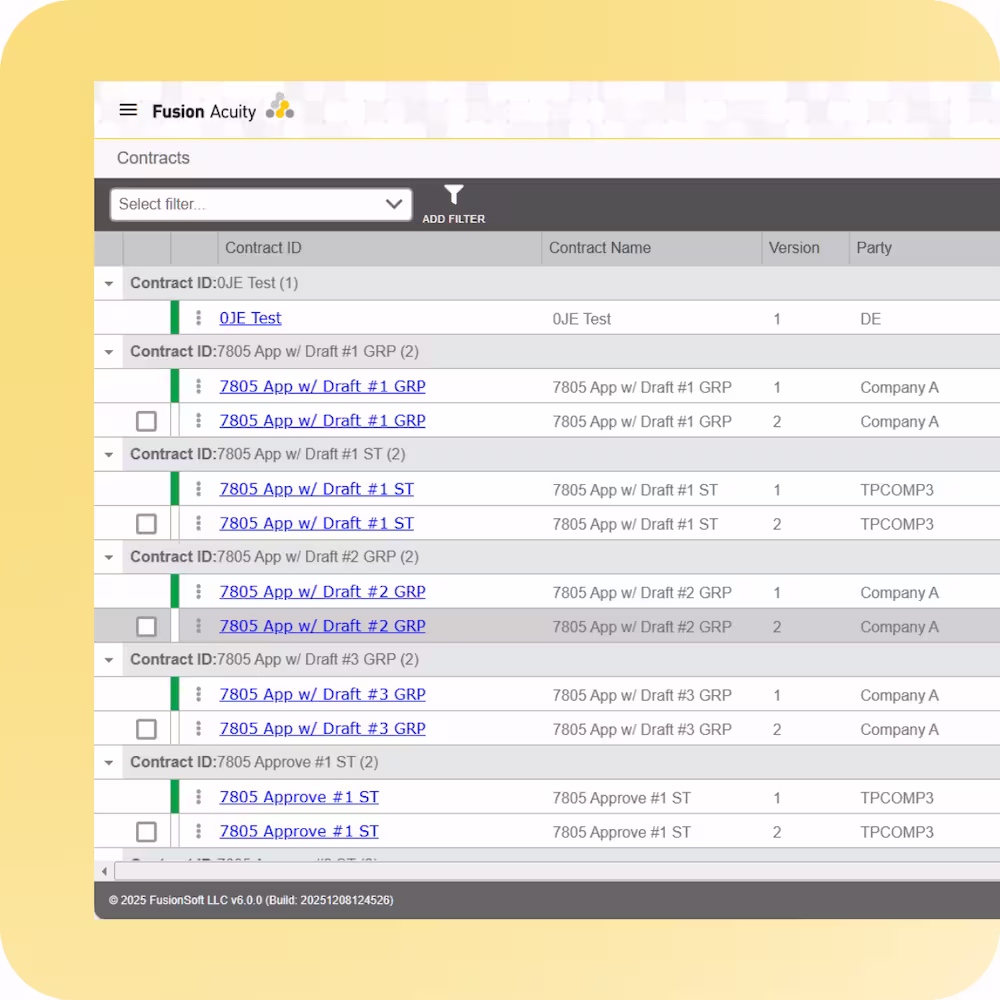Viewport: 1000px width, 1000px height.
Task: Select the Contracts tab
Action: click(x=153, y=158)
